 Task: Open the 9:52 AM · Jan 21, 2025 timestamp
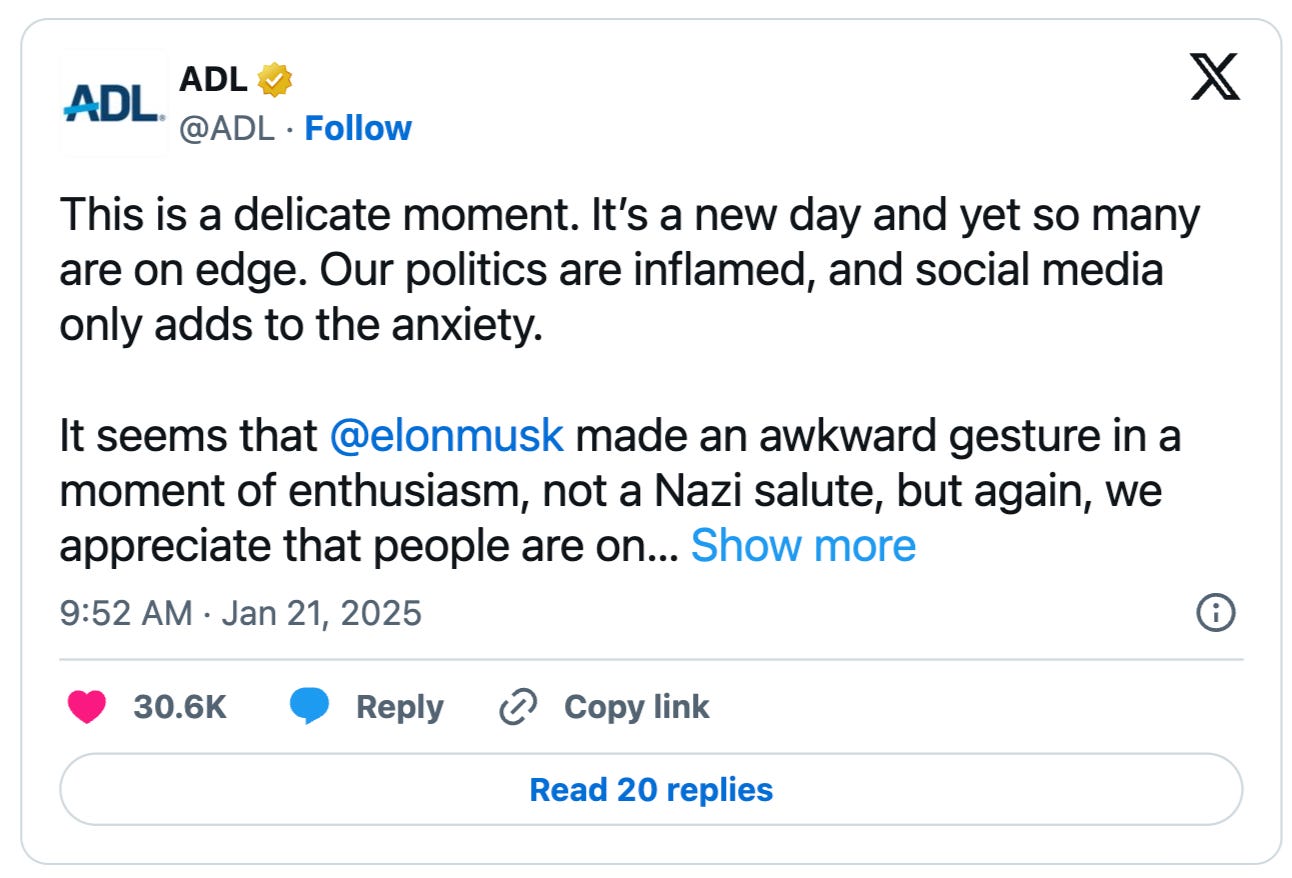click(x=241, y=612)
